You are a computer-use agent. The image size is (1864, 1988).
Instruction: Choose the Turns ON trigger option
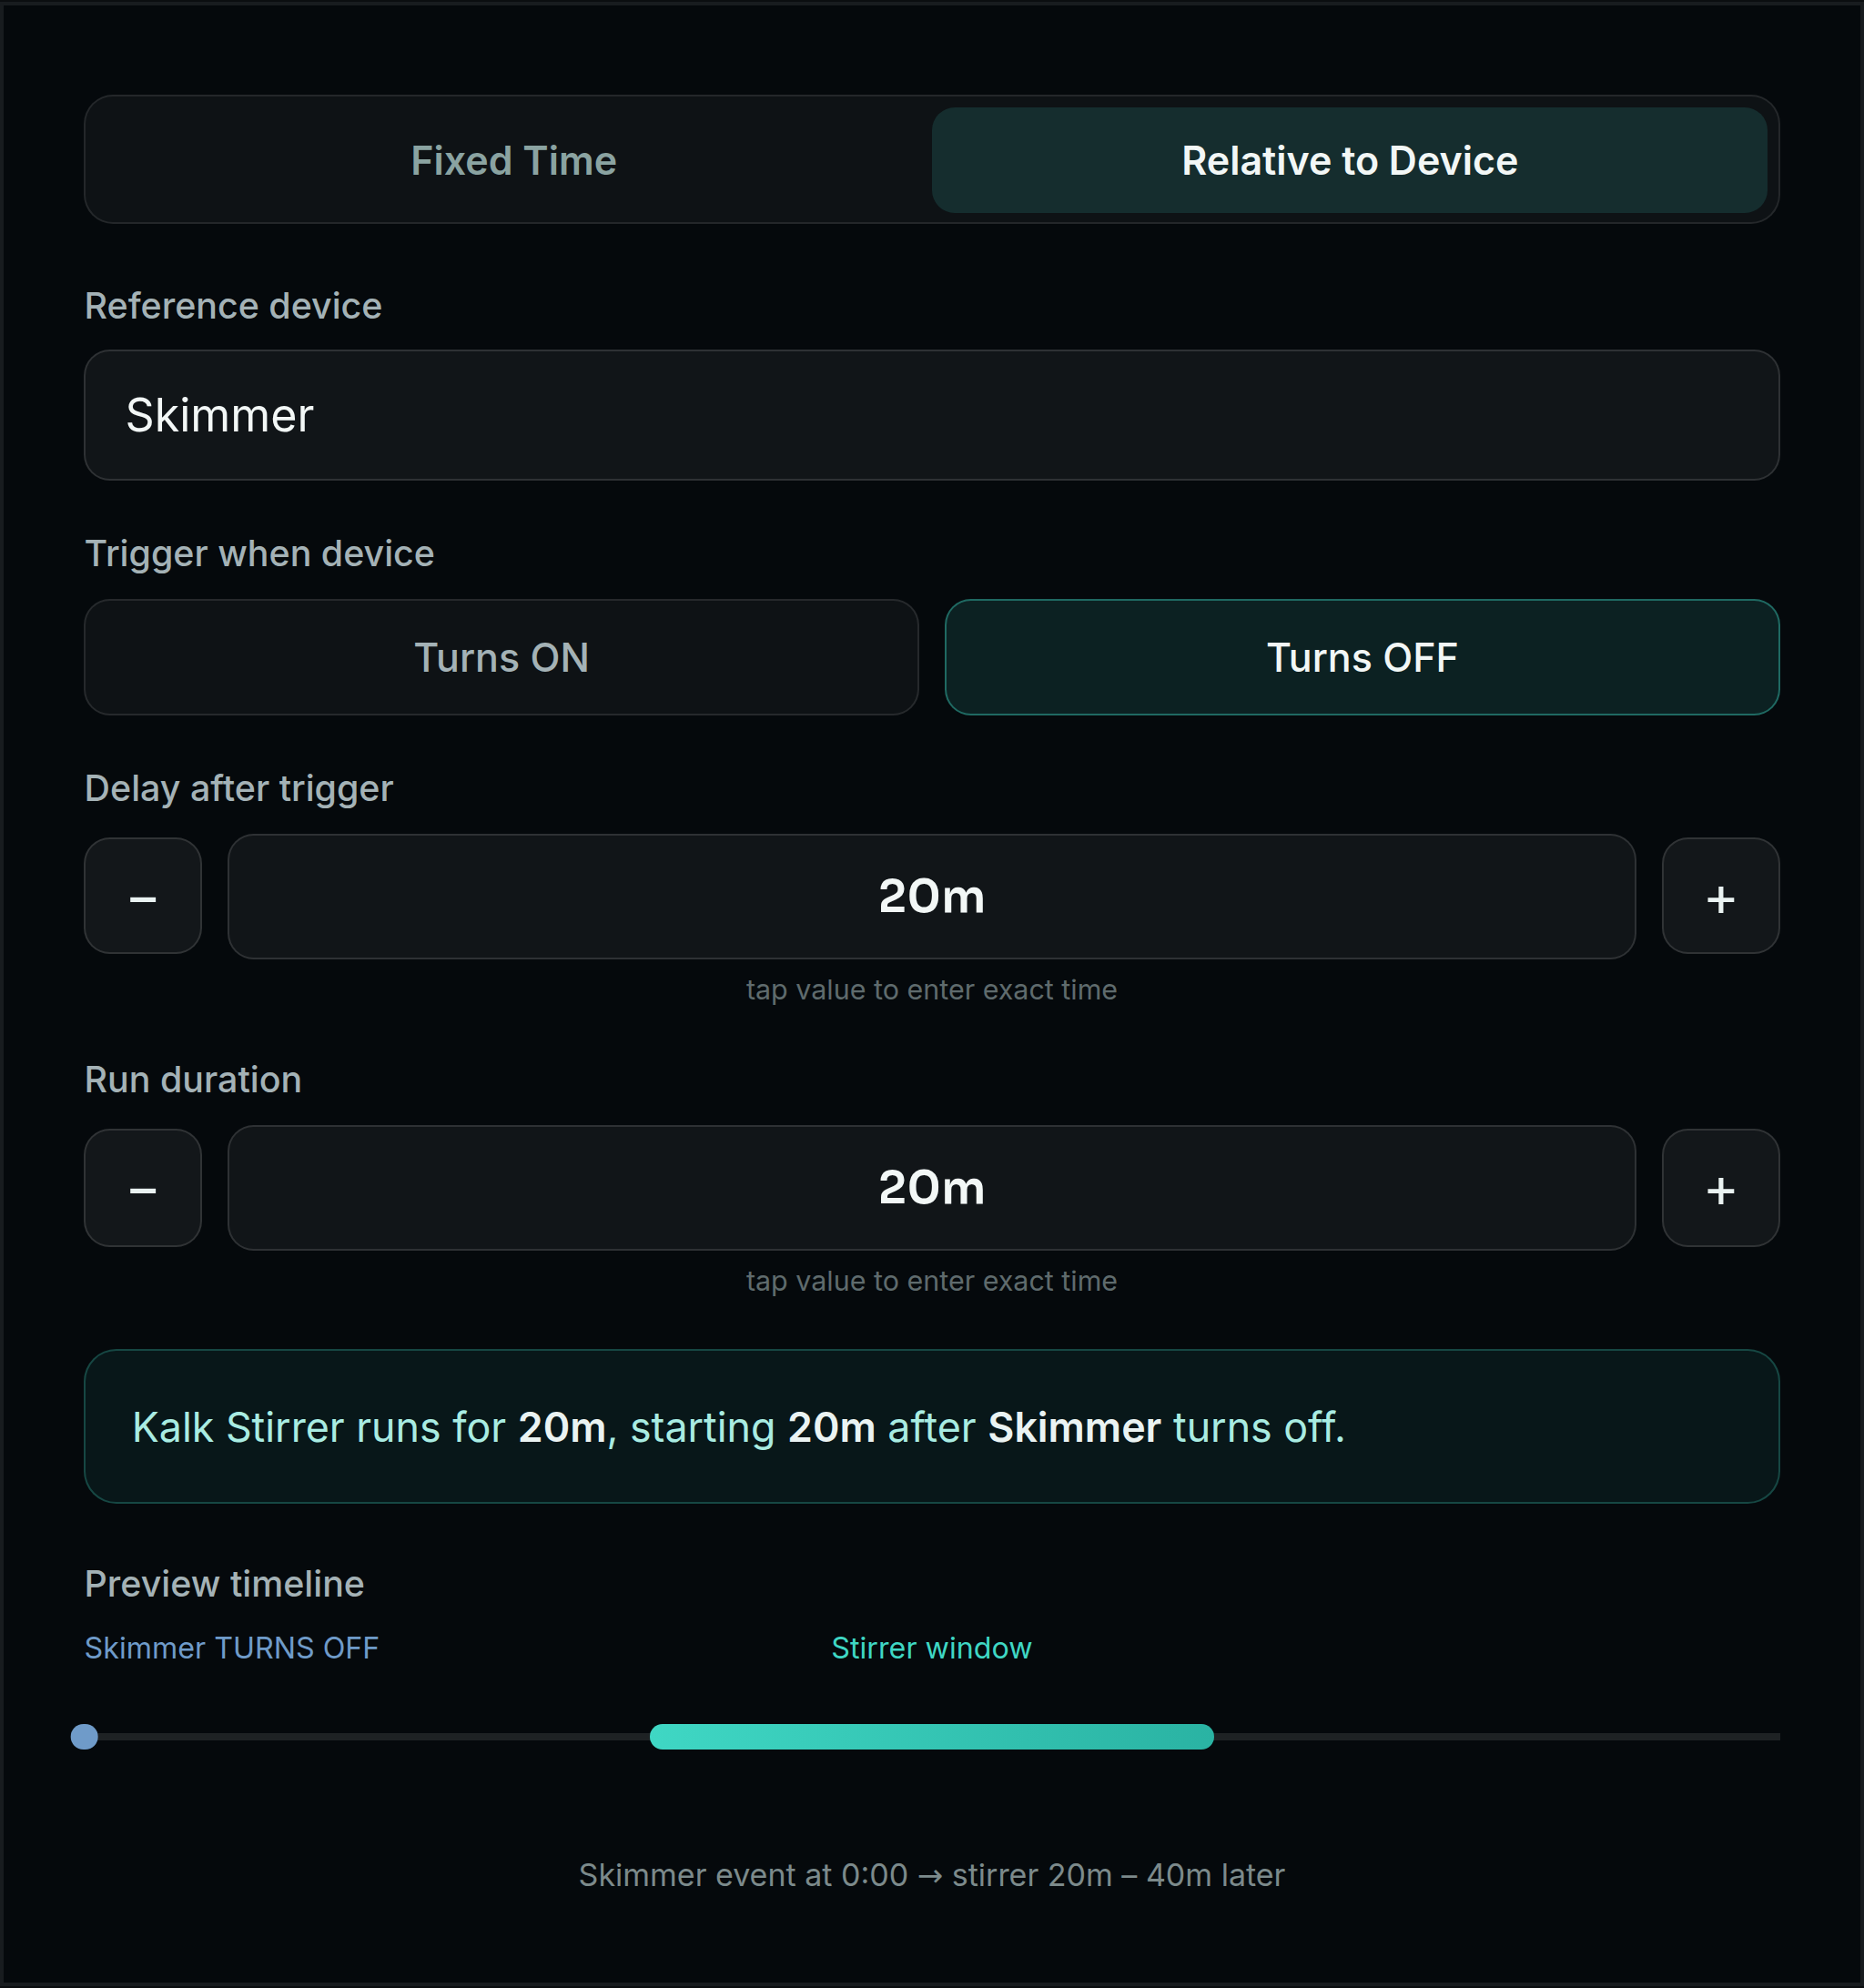[501, 657]
